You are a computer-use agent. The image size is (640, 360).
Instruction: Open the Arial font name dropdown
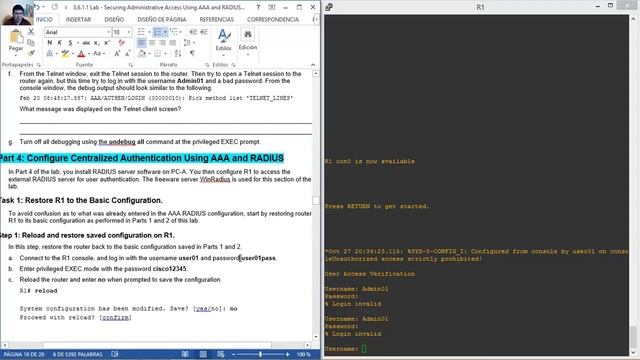tap(109, 32)
